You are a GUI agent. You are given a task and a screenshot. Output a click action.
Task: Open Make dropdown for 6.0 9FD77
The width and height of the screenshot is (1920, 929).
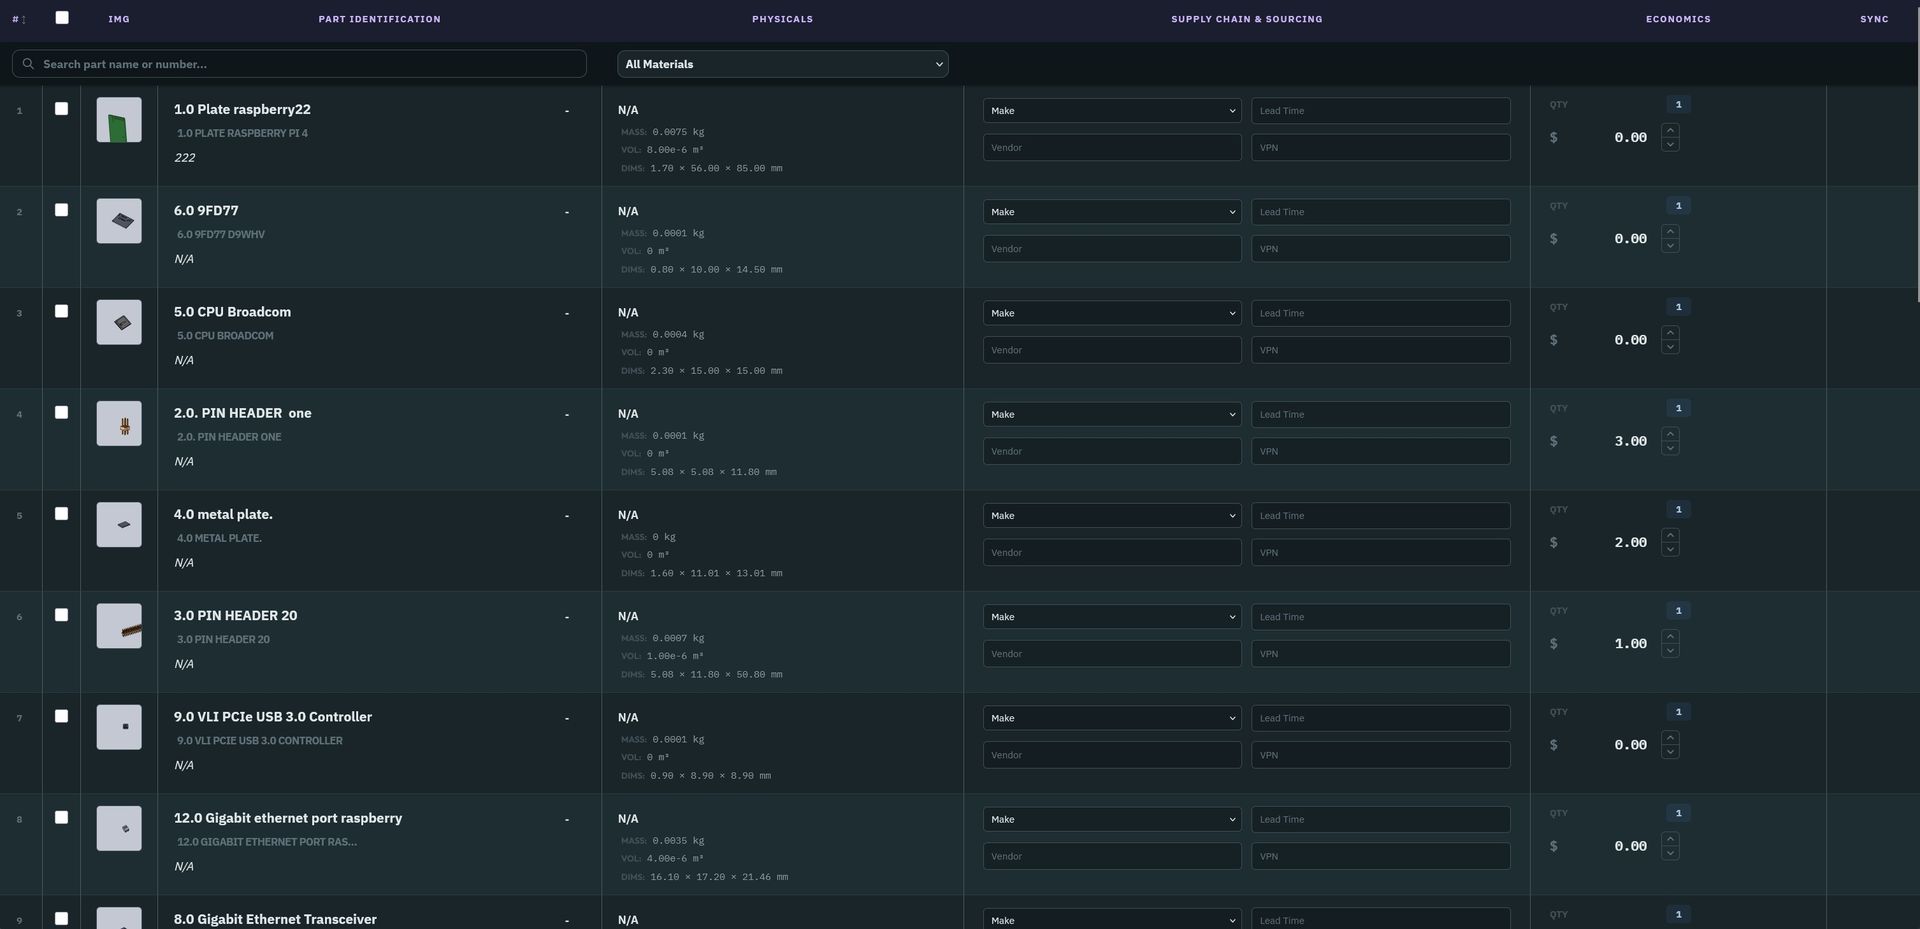coord(1112,212)
